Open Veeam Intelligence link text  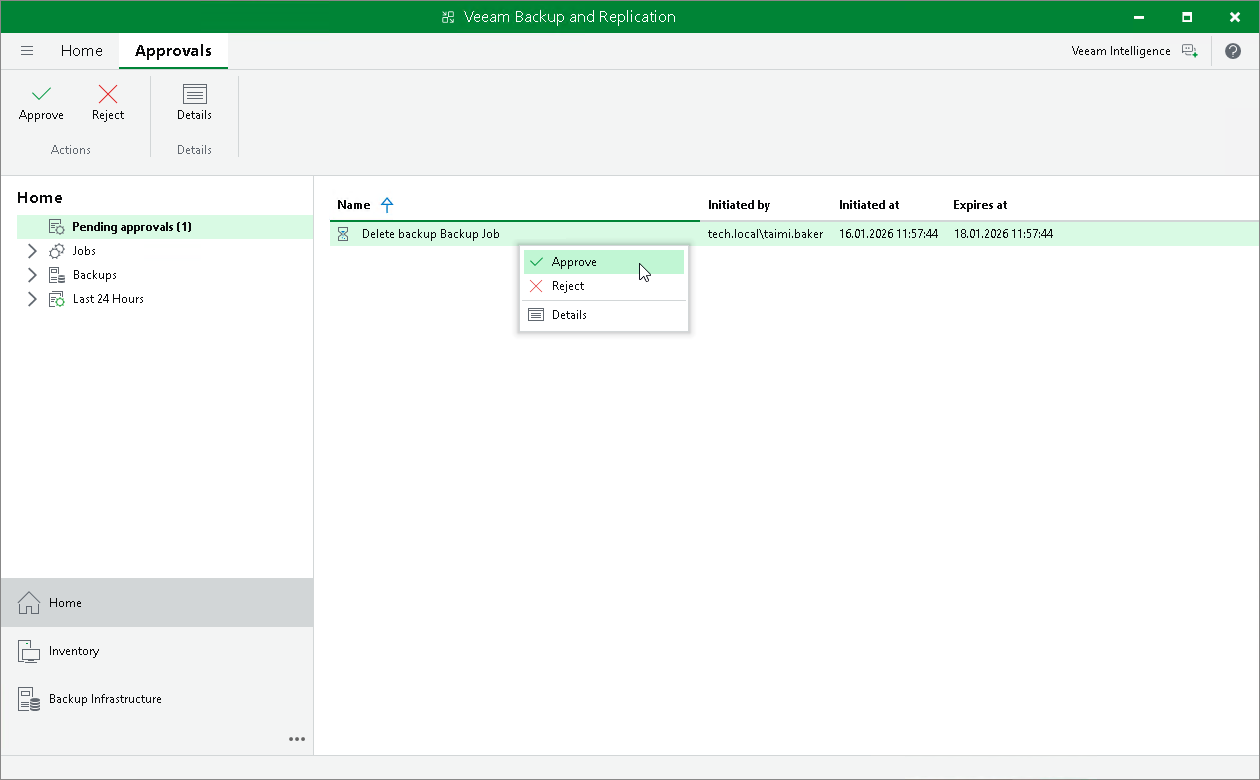[x=1121, y=51]
